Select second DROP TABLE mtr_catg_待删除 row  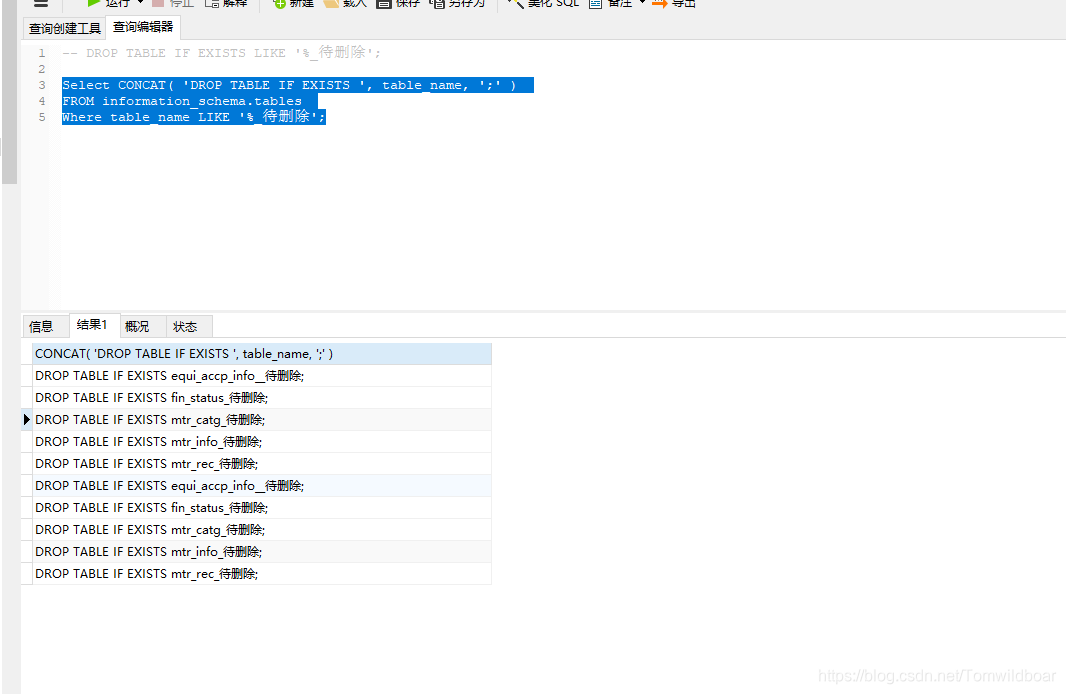pos(262,530)
